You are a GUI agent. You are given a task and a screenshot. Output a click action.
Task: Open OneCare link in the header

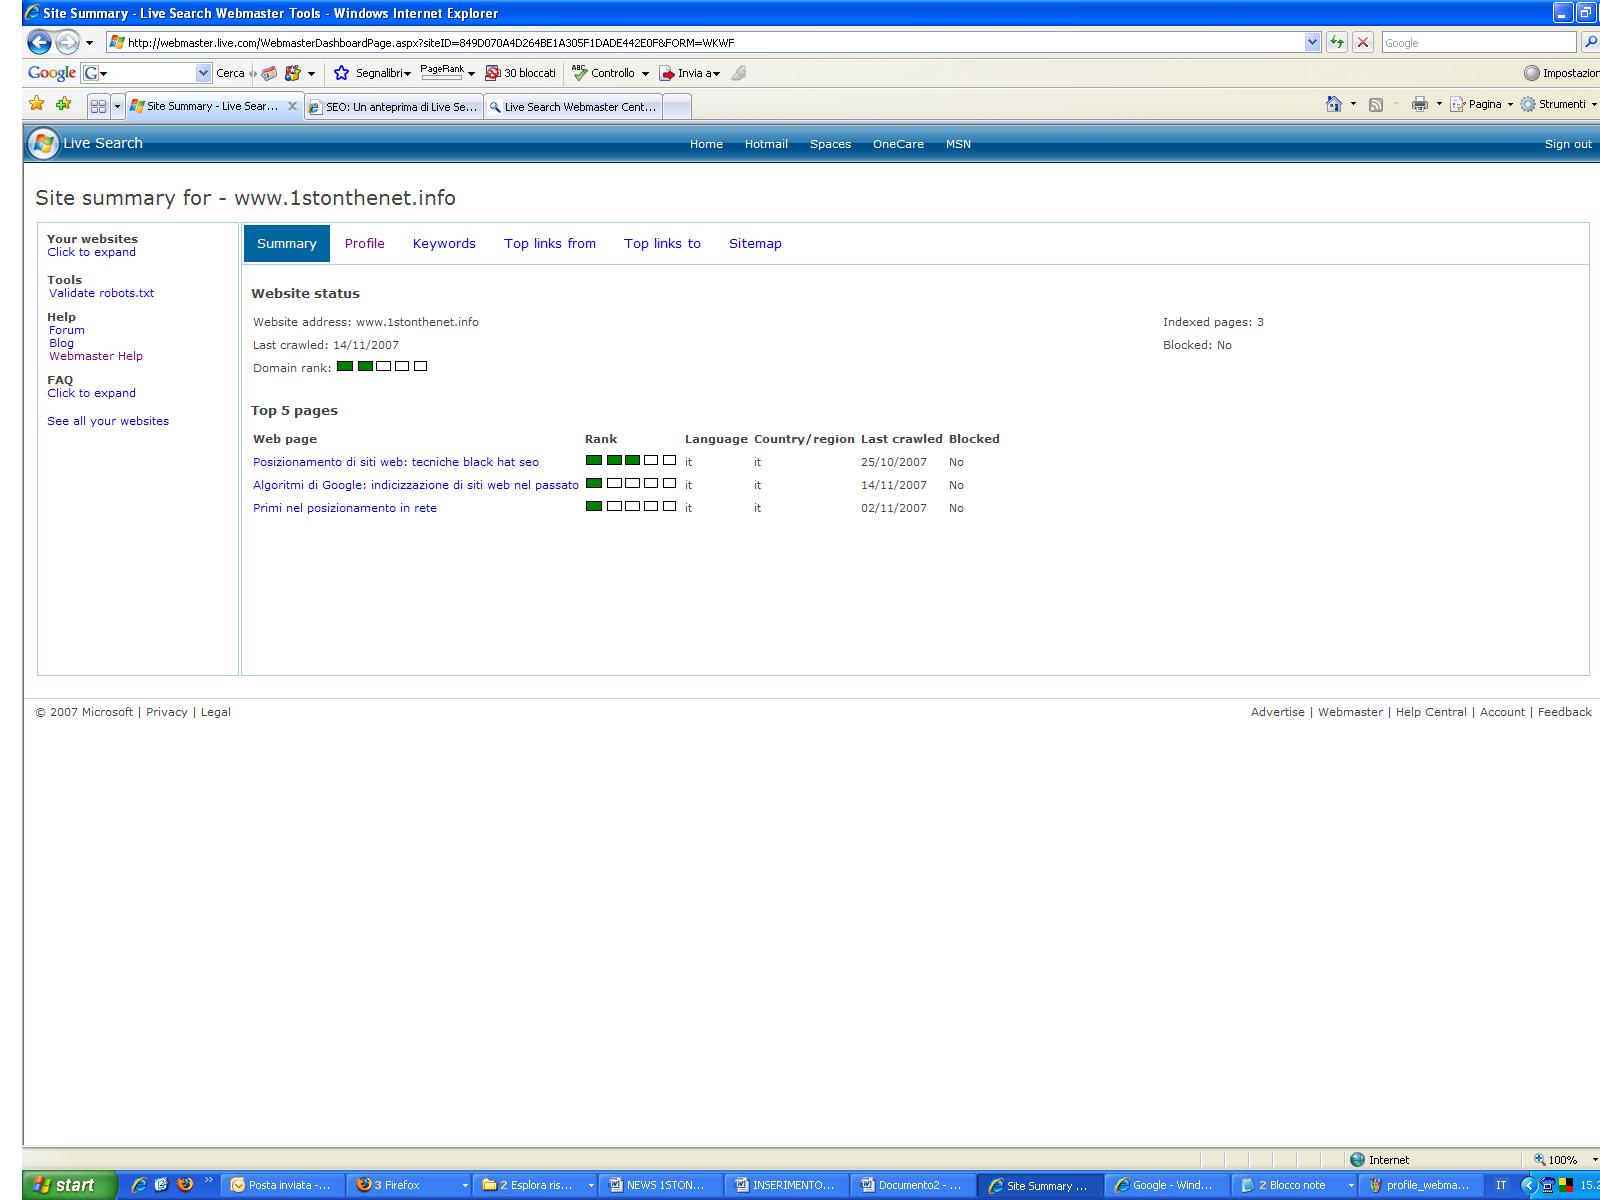[x=898, y=144]
